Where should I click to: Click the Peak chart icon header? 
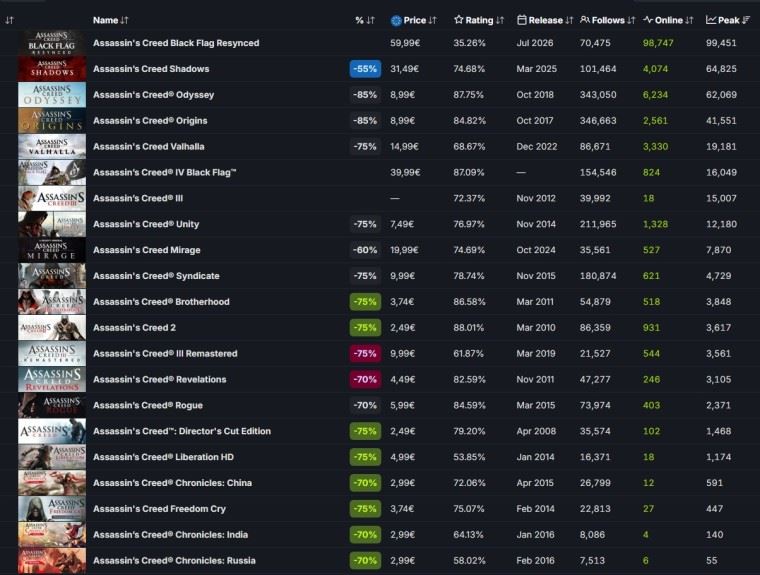point(711,20)
